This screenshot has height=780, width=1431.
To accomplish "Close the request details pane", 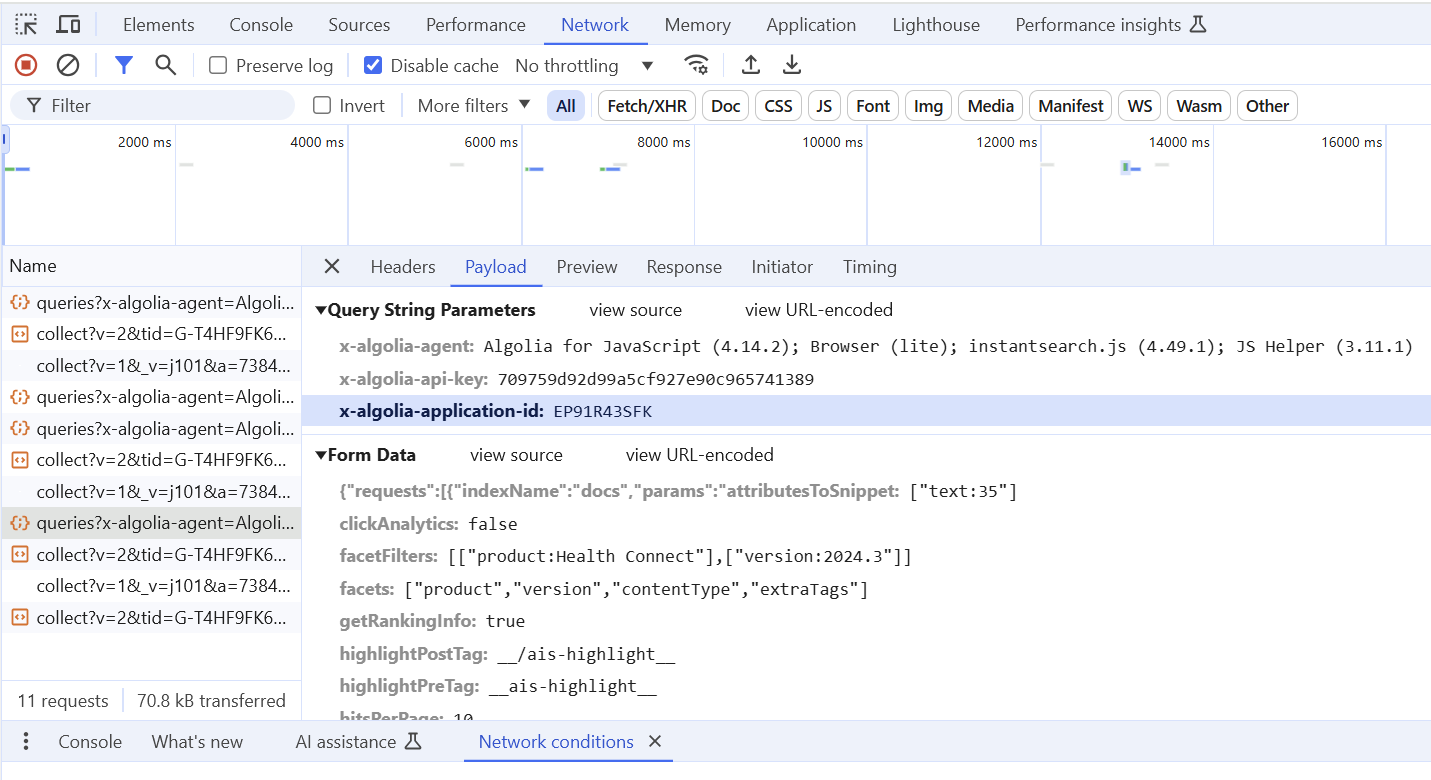I will pos(332,266).
